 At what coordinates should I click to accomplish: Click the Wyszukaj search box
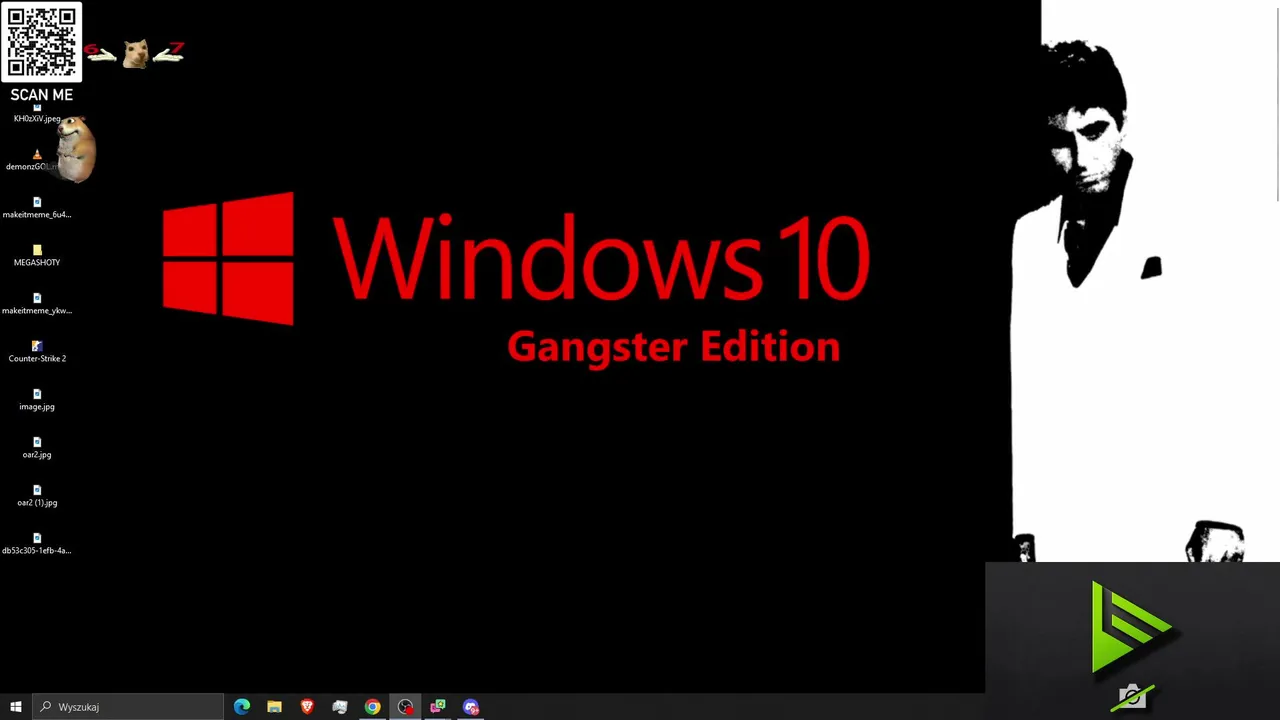(127, 707)
